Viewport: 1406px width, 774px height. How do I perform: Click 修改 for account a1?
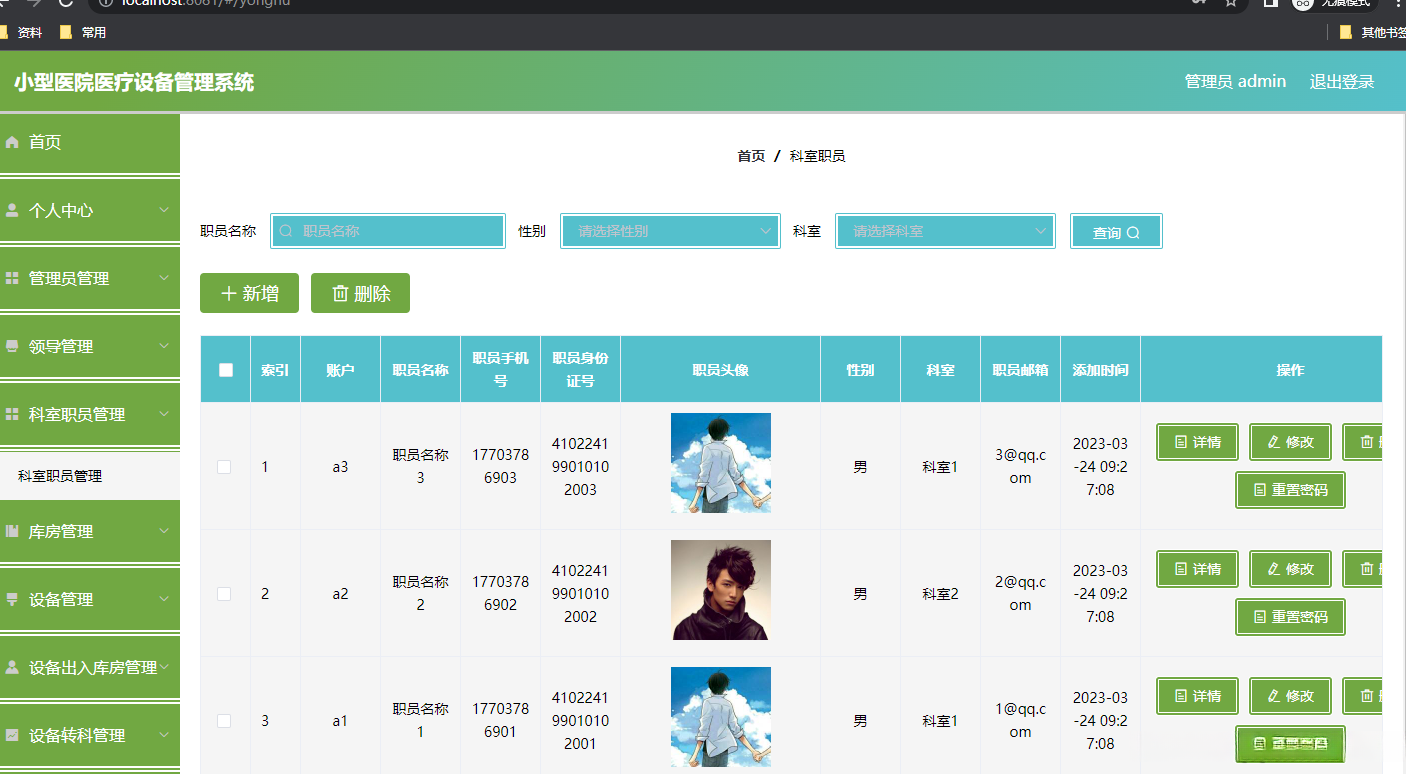point(1290,696)
